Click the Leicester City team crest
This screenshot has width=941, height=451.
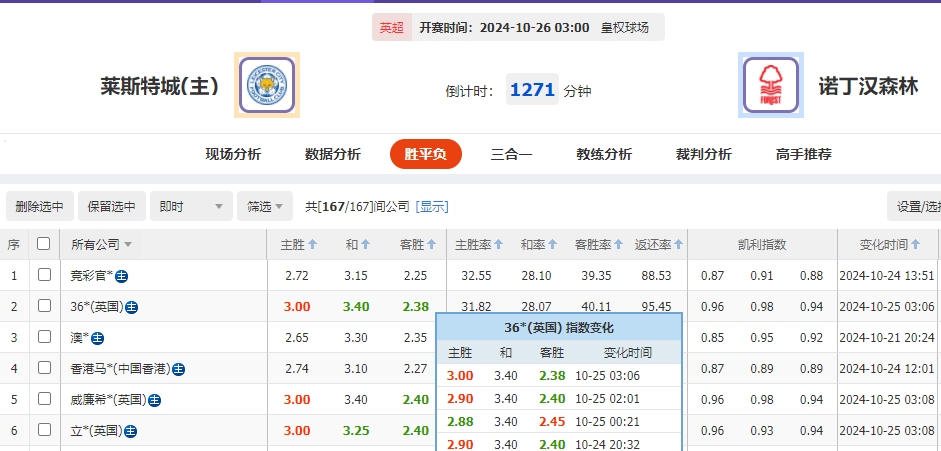coord(267,85)
